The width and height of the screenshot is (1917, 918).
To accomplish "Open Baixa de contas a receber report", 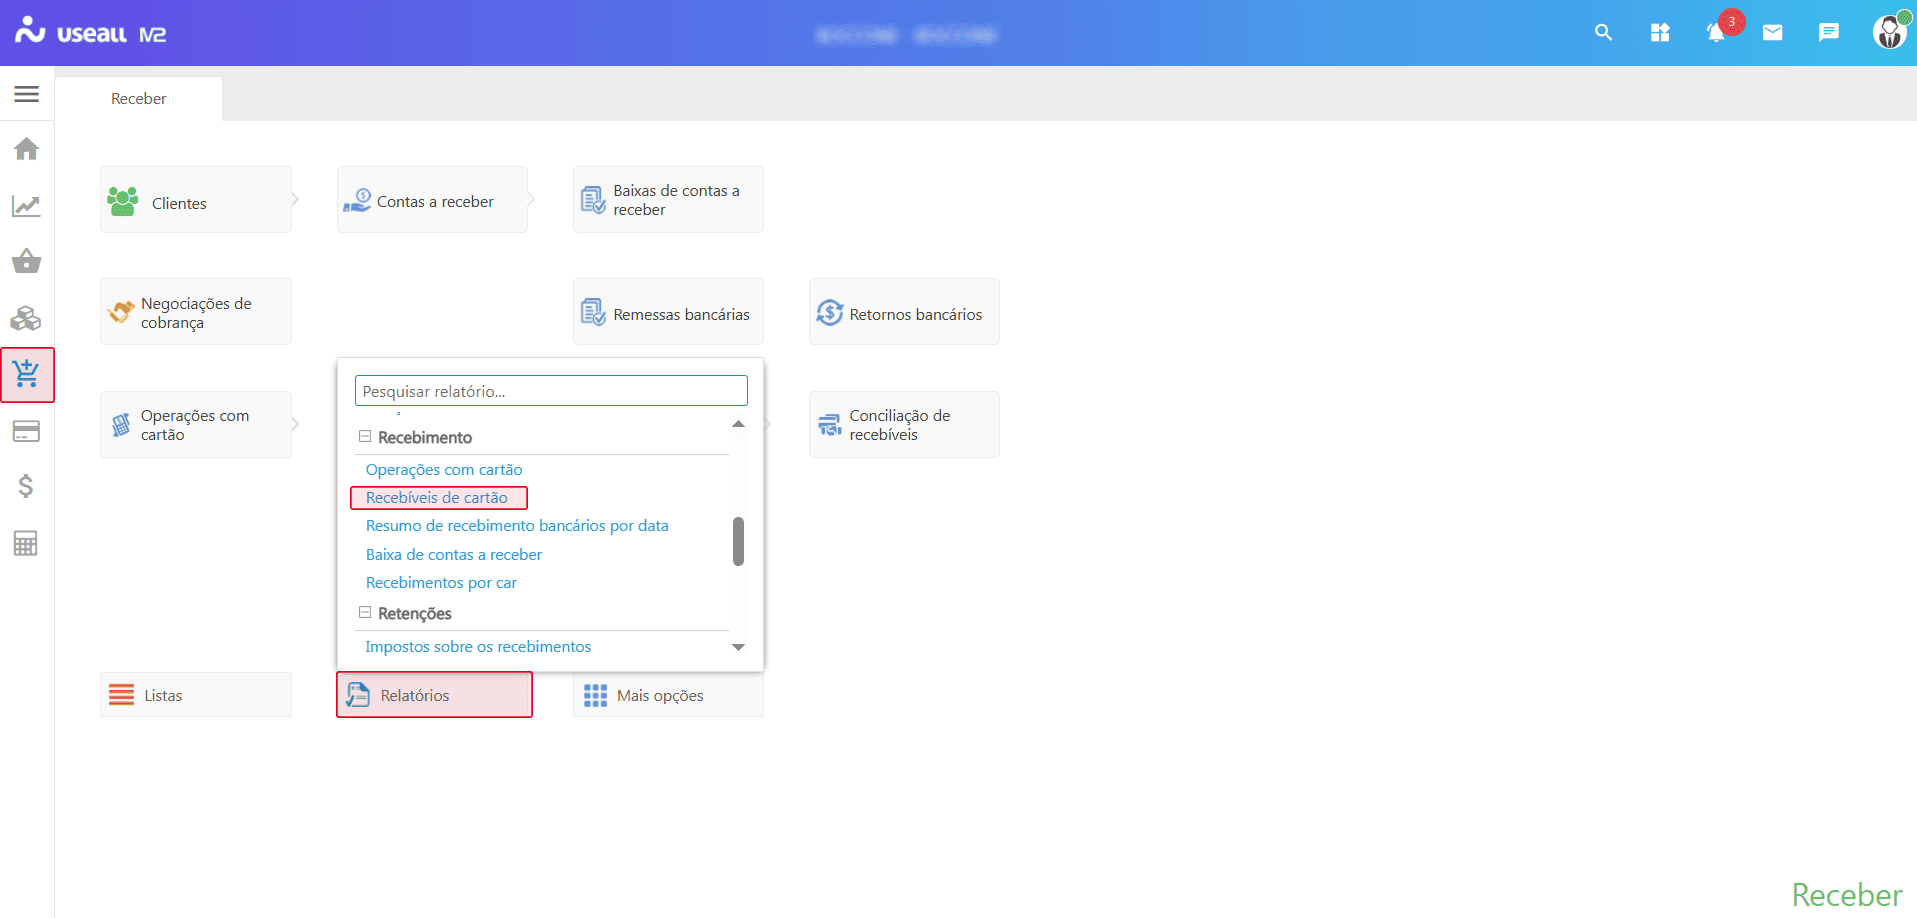I will pyautogui.click(x=454, y=555).
